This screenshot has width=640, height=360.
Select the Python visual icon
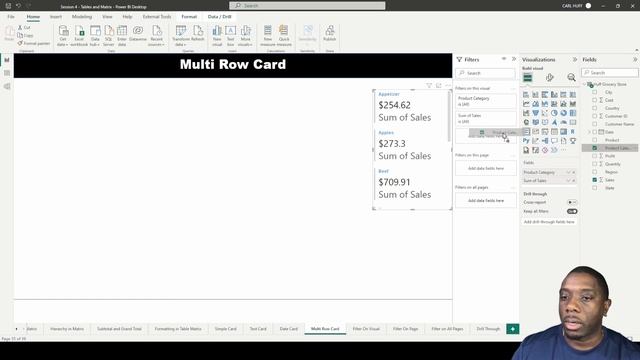(x=526, y=141)
